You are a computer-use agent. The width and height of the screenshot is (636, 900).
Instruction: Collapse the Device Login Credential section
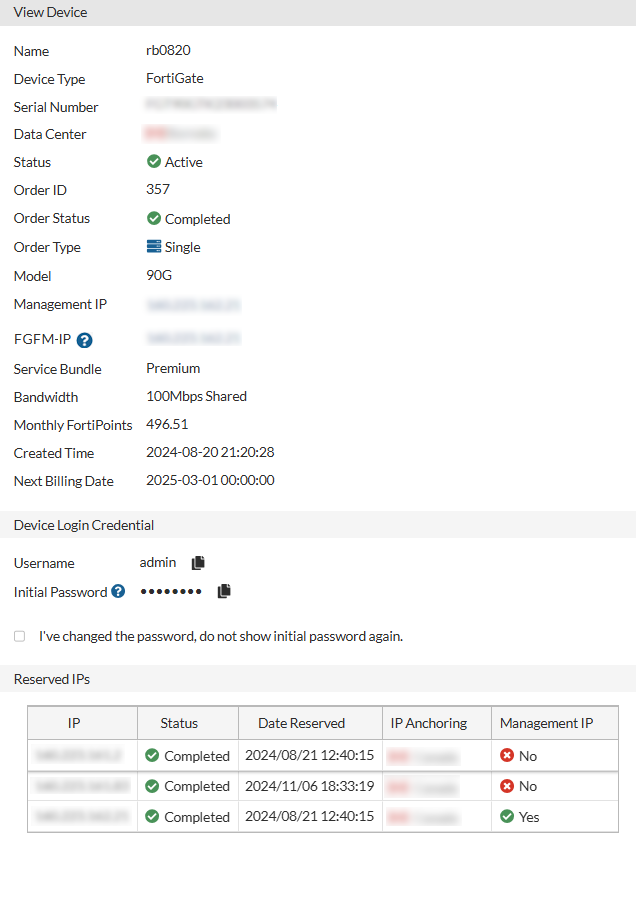point(84,524)
